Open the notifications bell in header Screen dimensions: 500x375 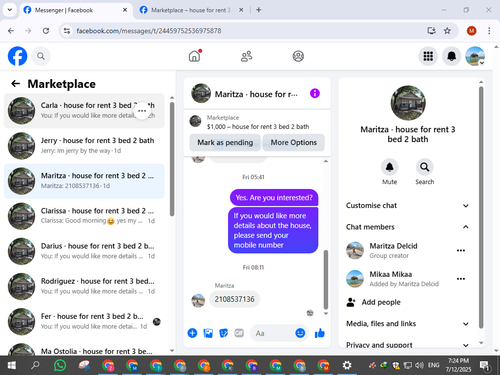coord(451,56)
